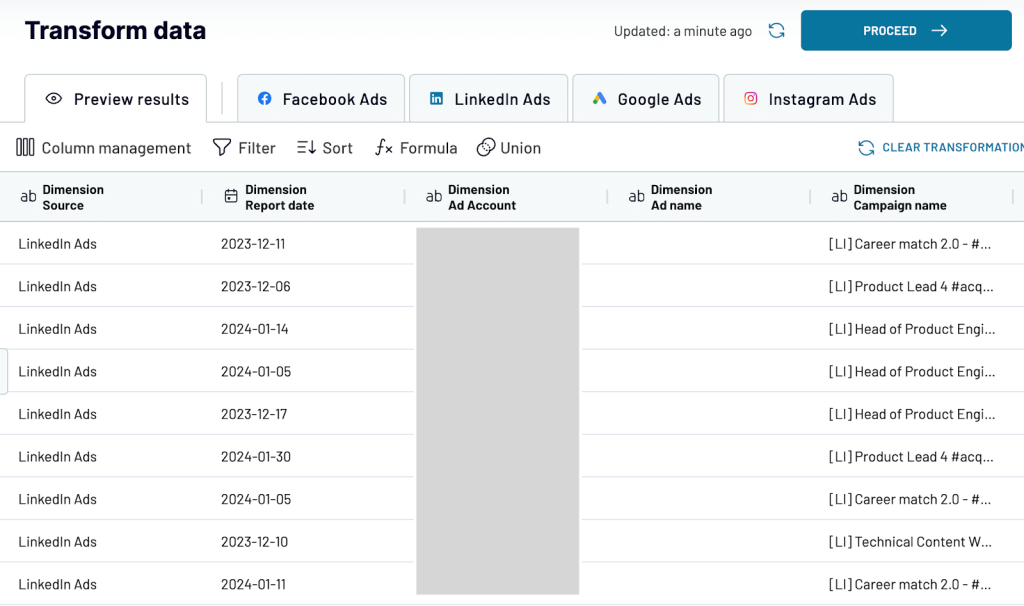Viewport: 1024px width, 606px height.
Task: Click the 2023-12-11 report date cell
Action: (x=253, y=244)
